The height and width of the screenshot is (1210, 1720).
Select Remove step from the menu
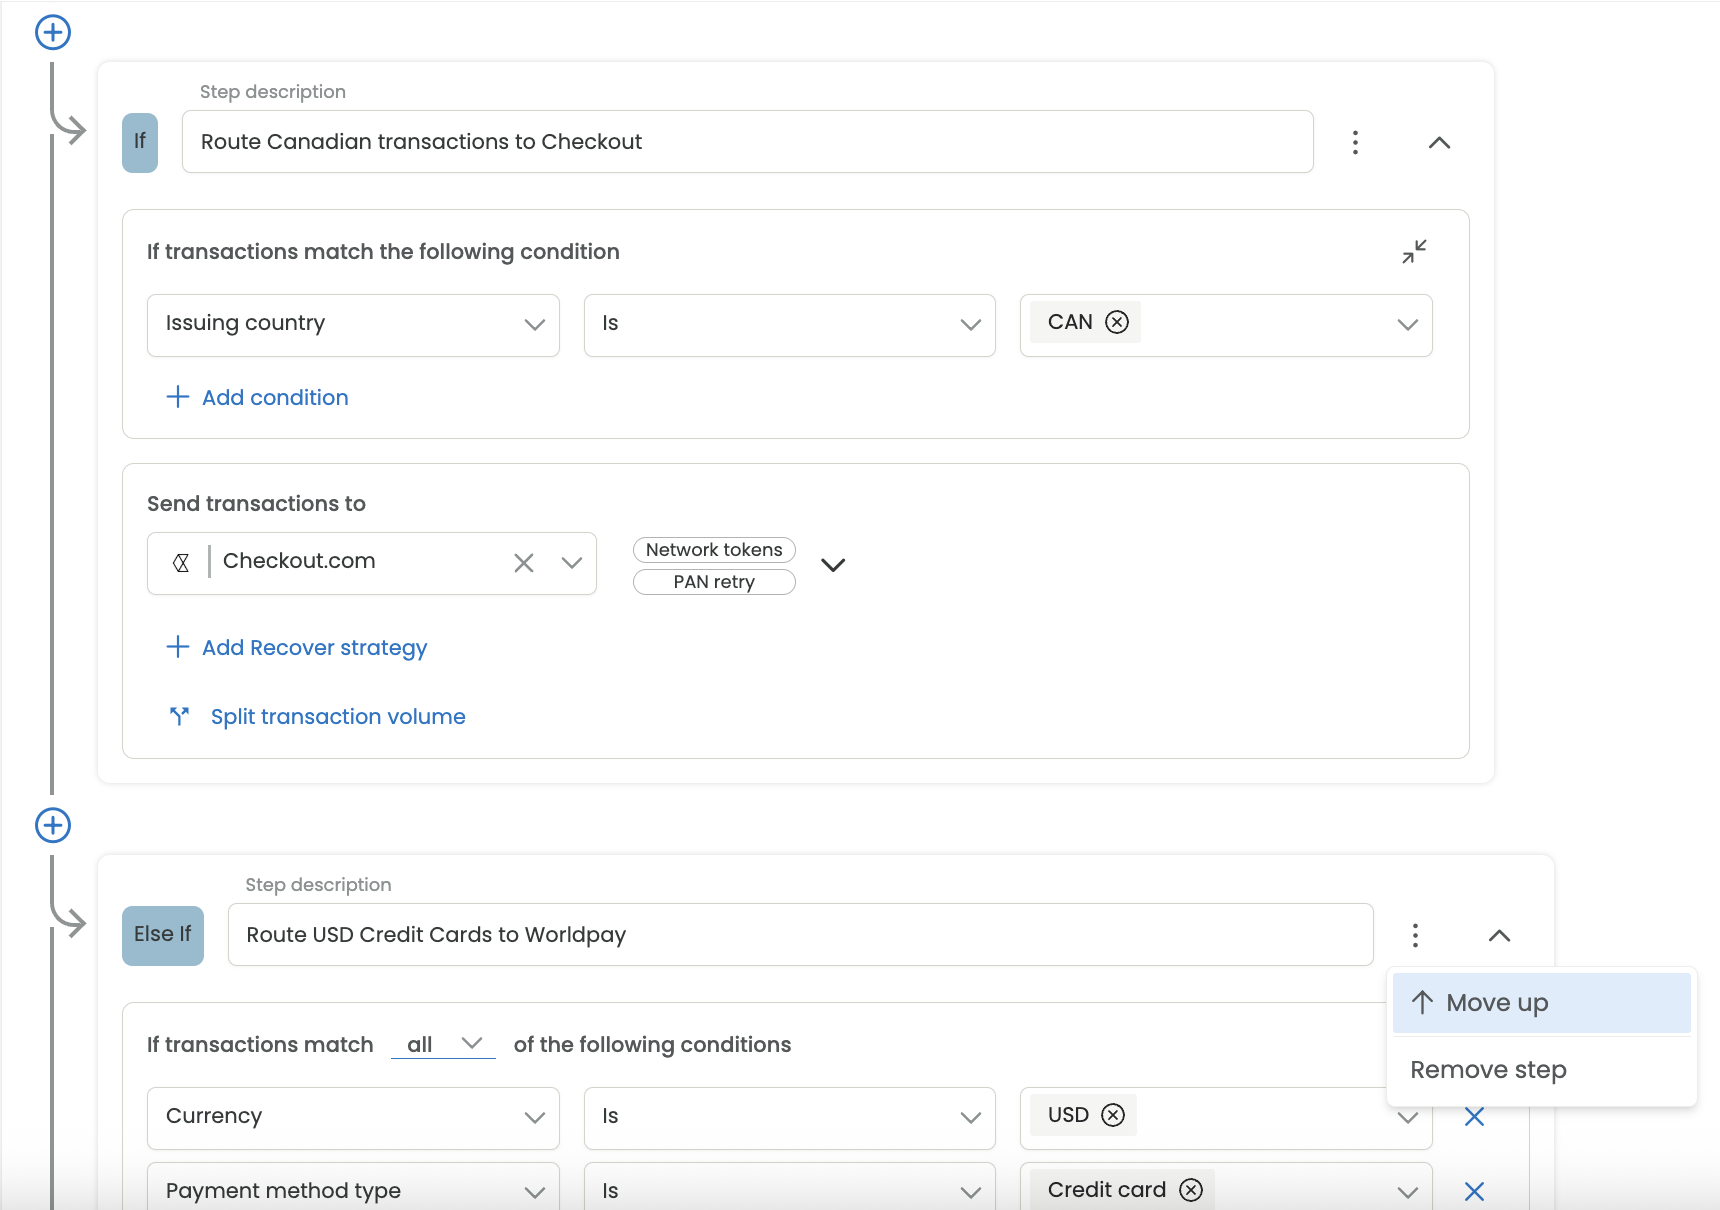pos(1541,1070)
